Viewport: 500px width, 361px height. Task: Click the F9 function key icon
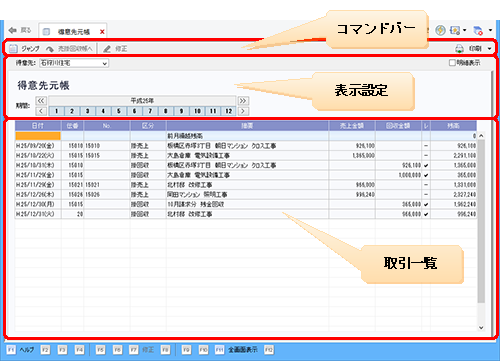click(x=187, y=350)
